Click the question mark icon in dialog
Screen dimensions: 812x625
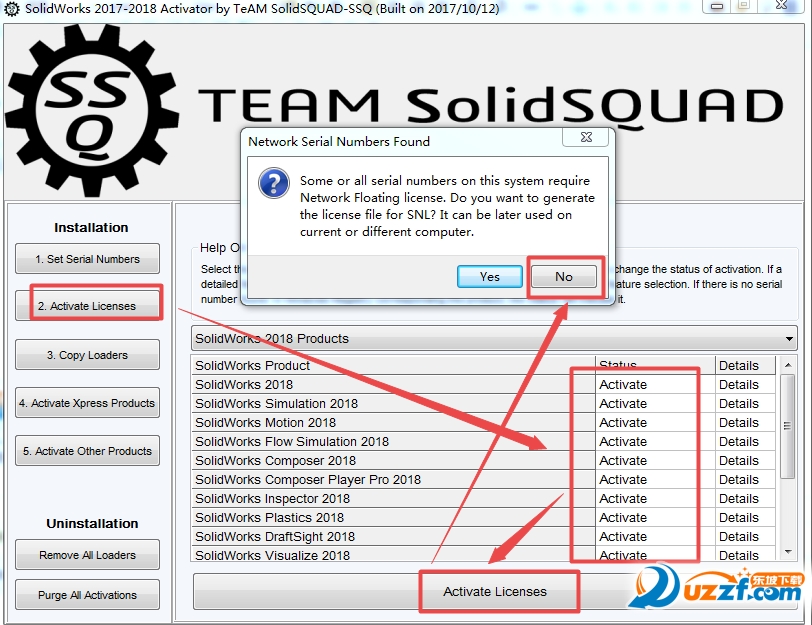tap(274, 183)
